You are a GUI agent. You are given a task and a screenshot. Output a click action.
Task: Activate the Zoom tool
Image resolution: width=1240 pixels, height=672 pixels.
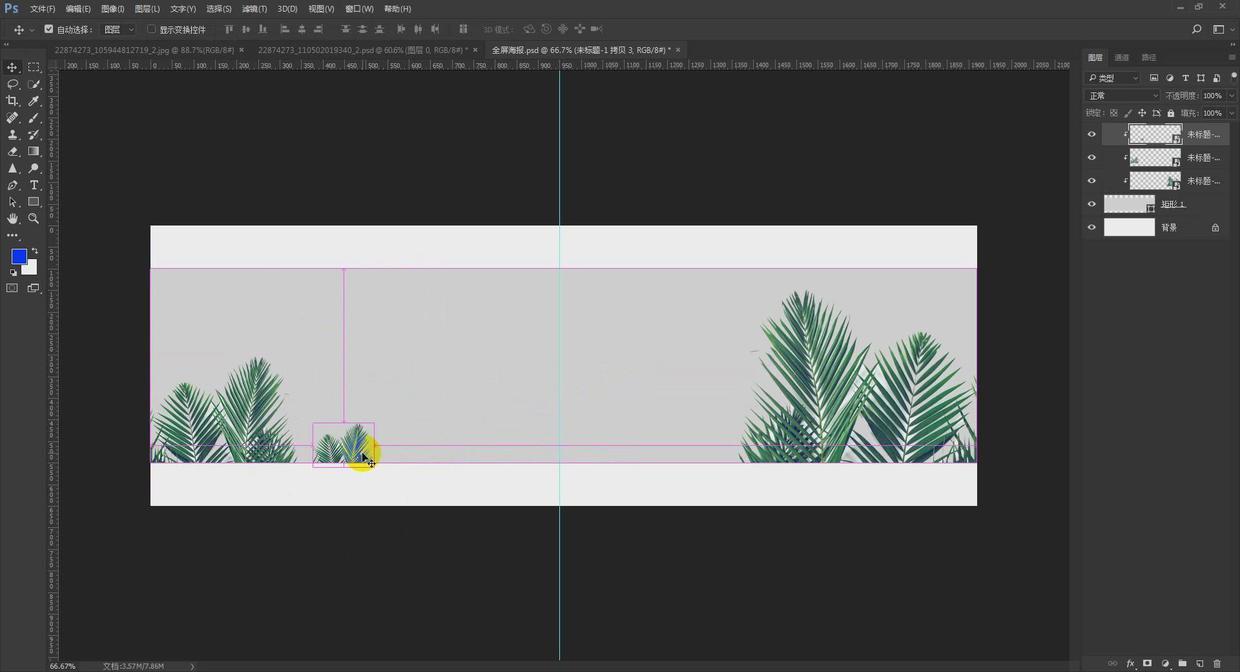(34, 218)
